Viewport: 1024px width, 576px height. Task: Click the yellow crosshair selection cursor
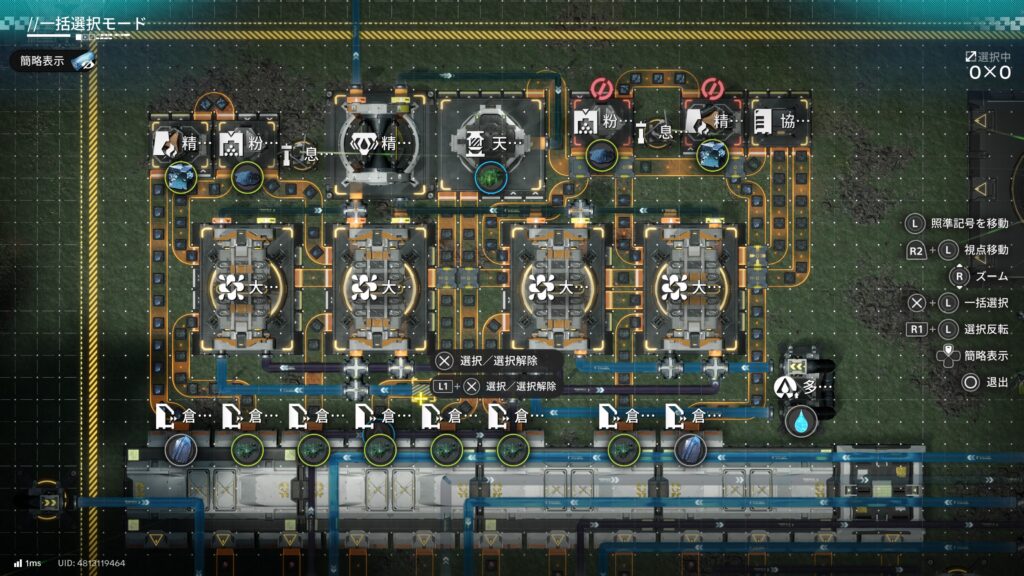(421, 397)
